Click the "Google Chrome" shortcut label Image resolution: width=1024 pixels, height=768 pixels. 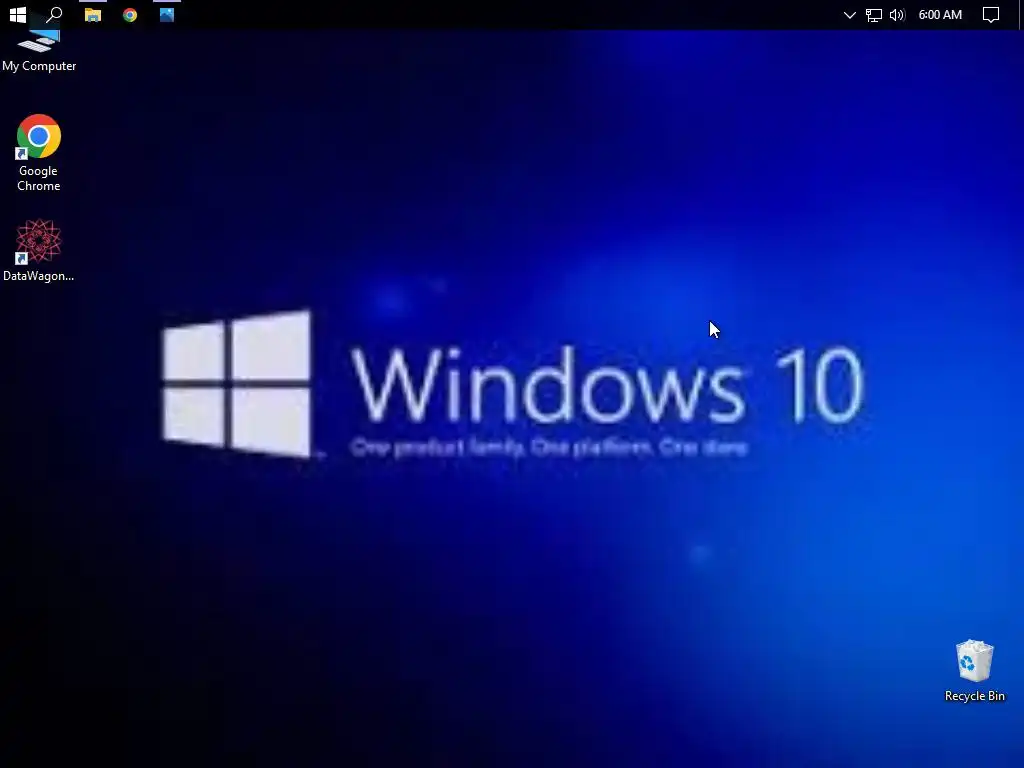coord(39,178)
